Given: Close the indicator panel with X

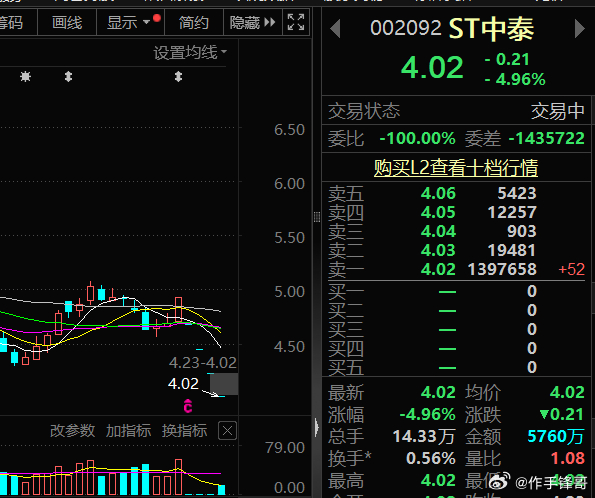Looking at the screenshot, I should 228,431.
